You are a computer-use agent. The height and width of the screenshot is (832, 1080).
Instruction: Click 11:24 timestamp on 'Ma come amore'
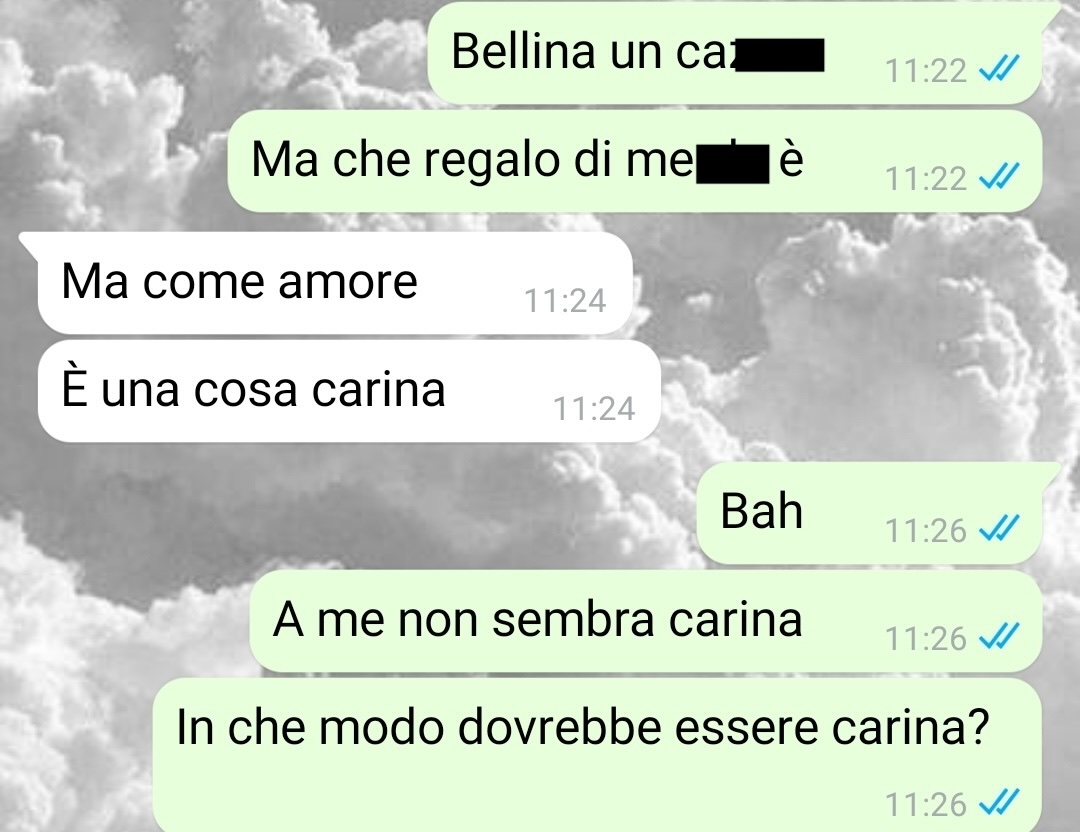(x=565, y=301)
